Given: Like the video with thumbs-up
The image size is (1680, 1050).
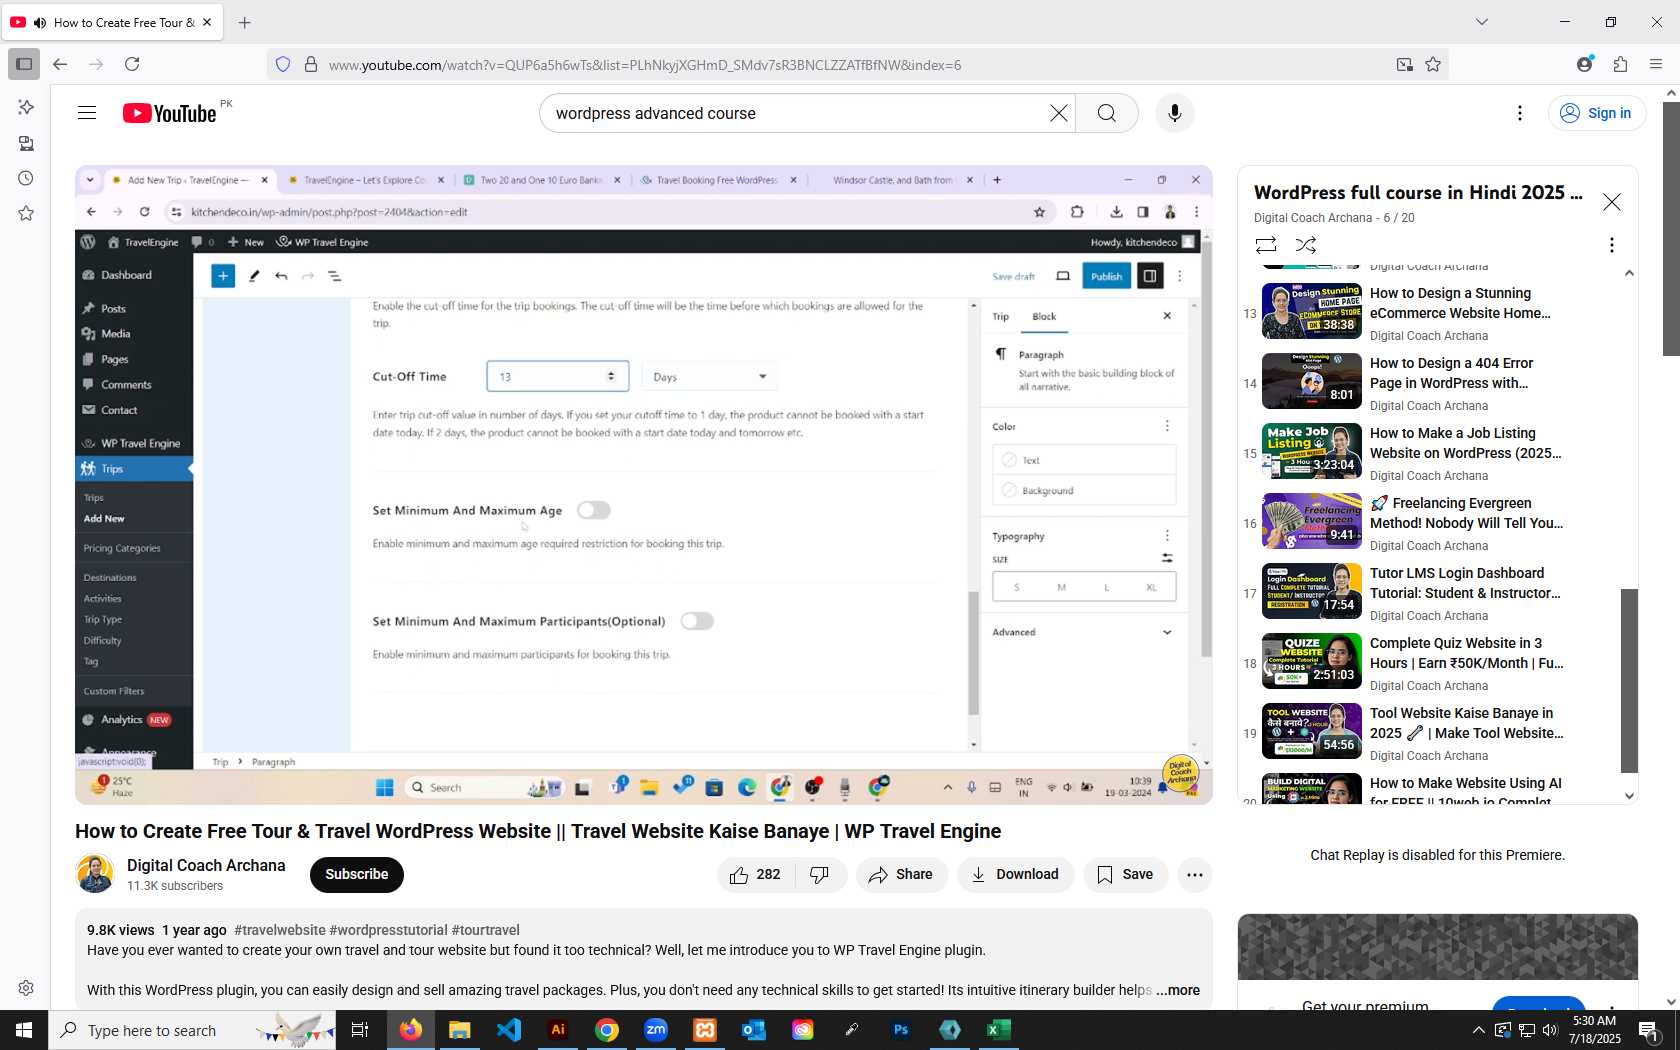Looking at the screenshot, I should (x=756, y=875).
